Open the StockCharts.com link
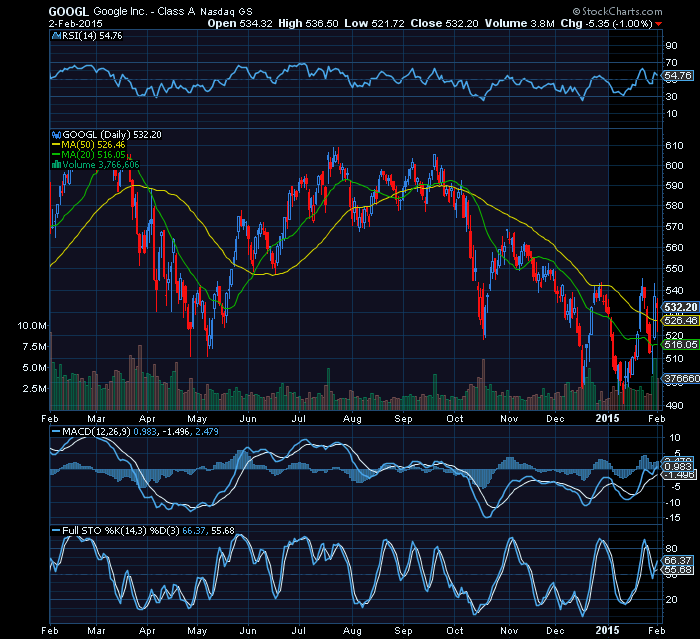 tap(622, 12)
